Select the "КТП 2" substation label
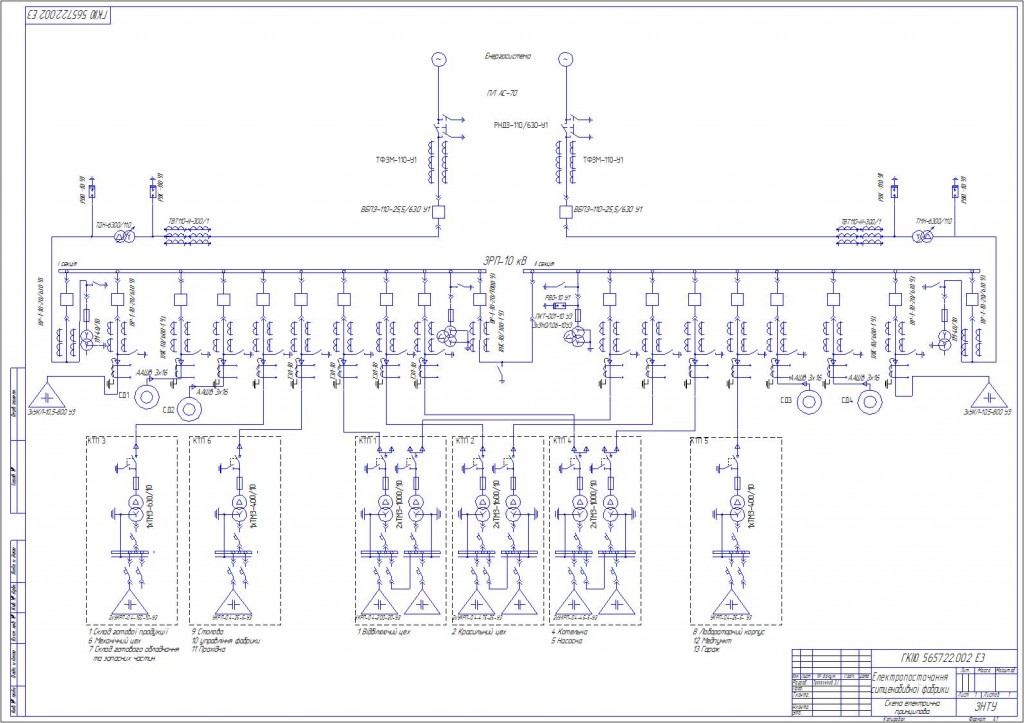This screenshot has height=723, width=1024. (x=465, y=442)
